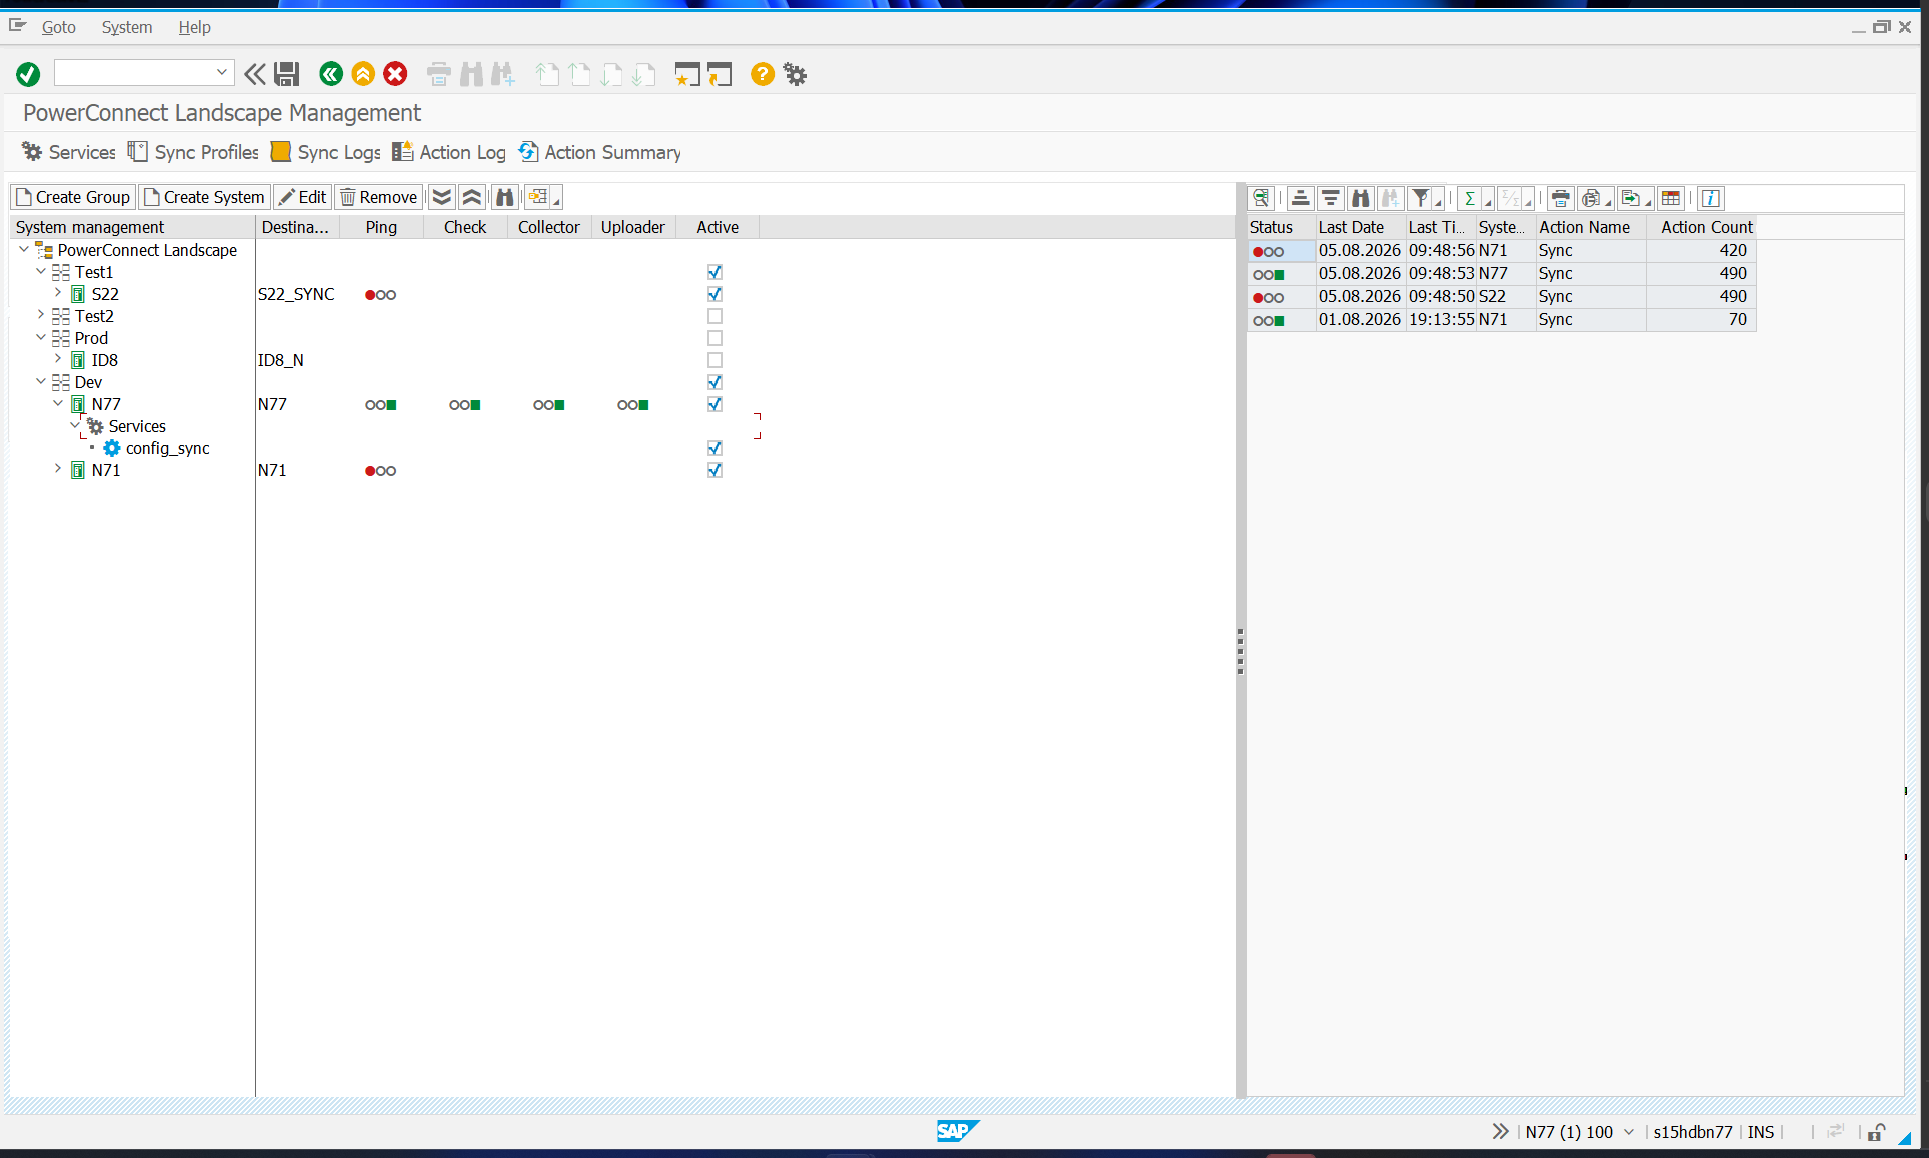Click the Views icon in ALV toolbar

pos(1591,198)
